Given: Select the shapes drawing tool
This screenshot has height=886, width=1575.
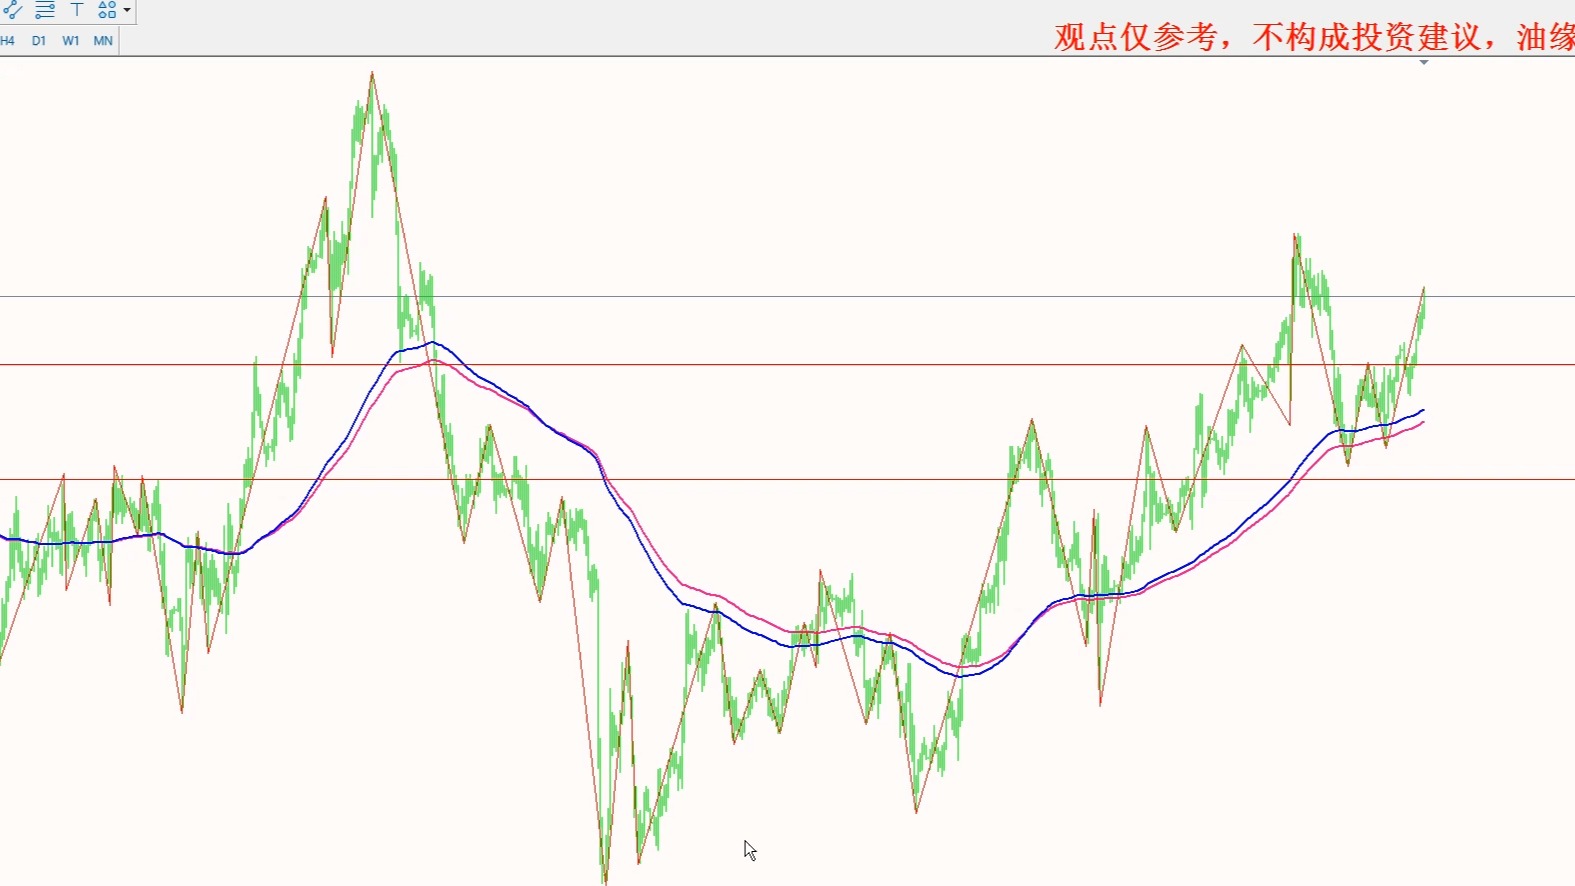Looking at the screenshot, I should click(107, 10).
